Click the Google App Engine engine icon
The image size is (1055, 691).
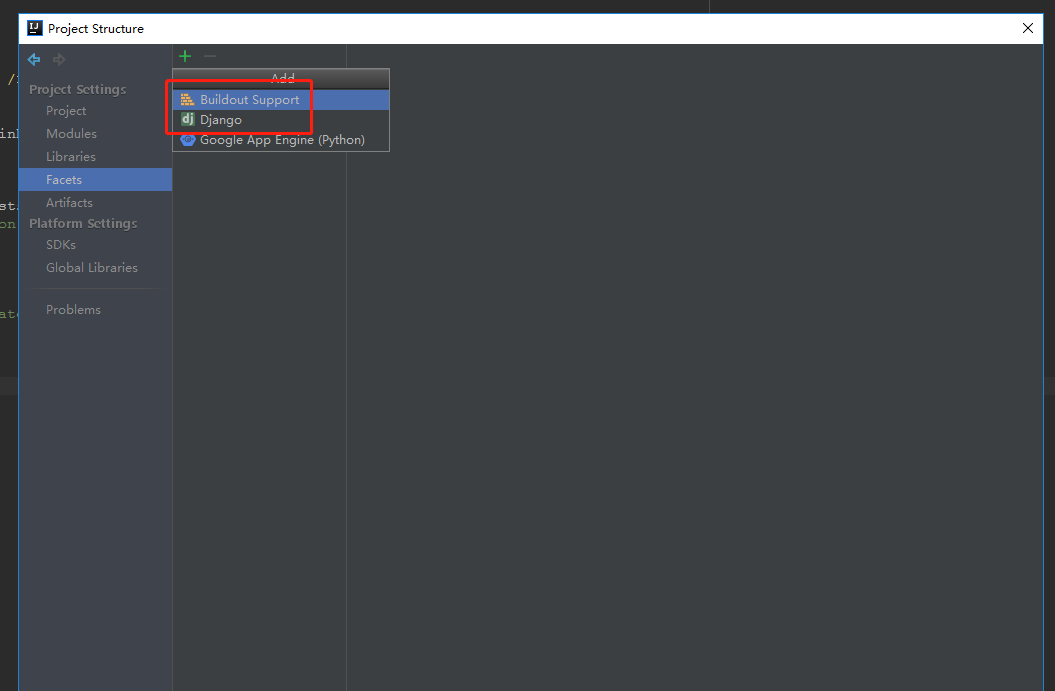(x=187, y=140)
